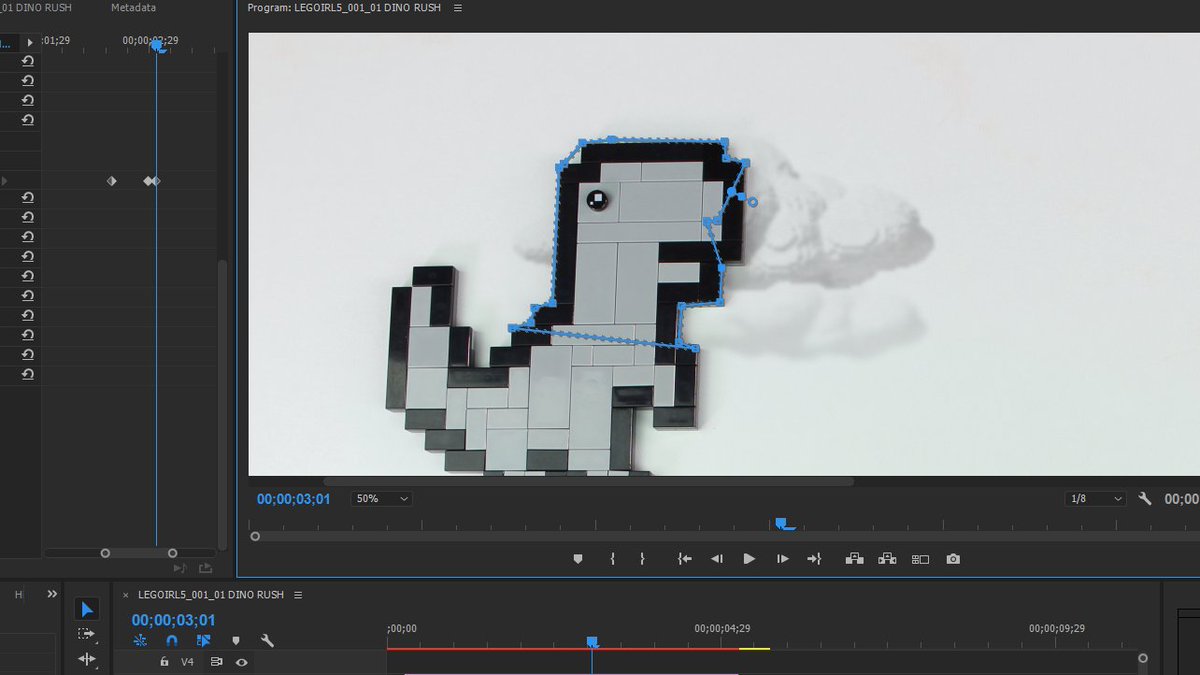Click export icon at Effect Controls bottom

point(205,568)
